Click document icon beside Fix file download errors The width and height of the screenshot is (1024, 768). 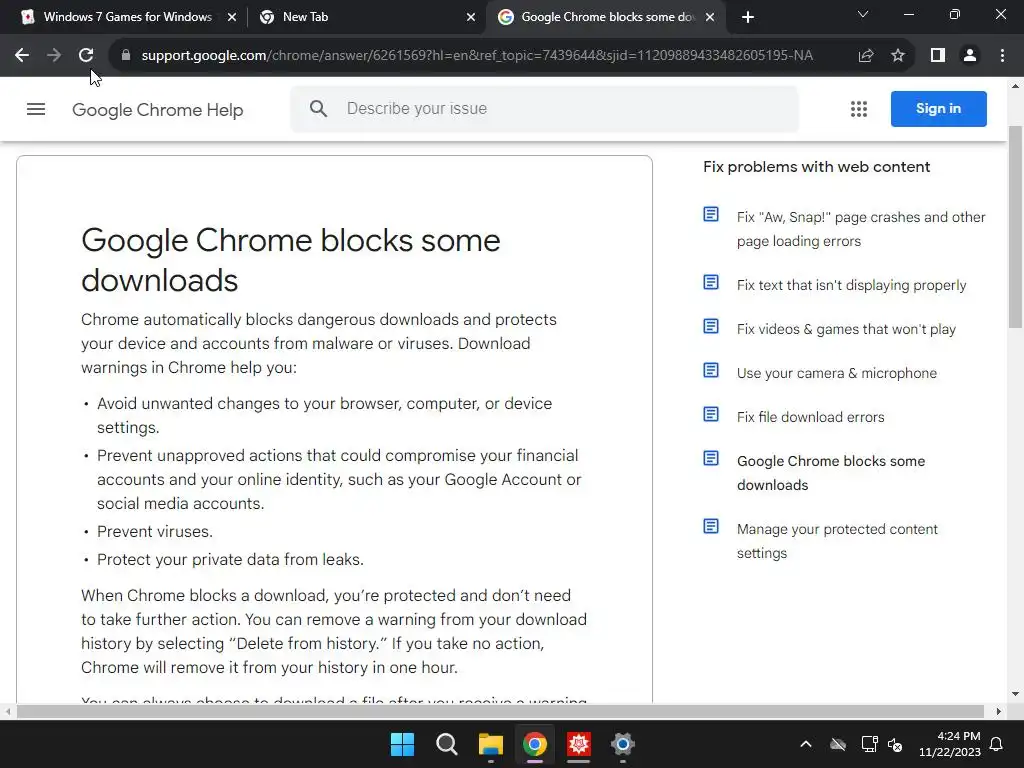point(711,414)
